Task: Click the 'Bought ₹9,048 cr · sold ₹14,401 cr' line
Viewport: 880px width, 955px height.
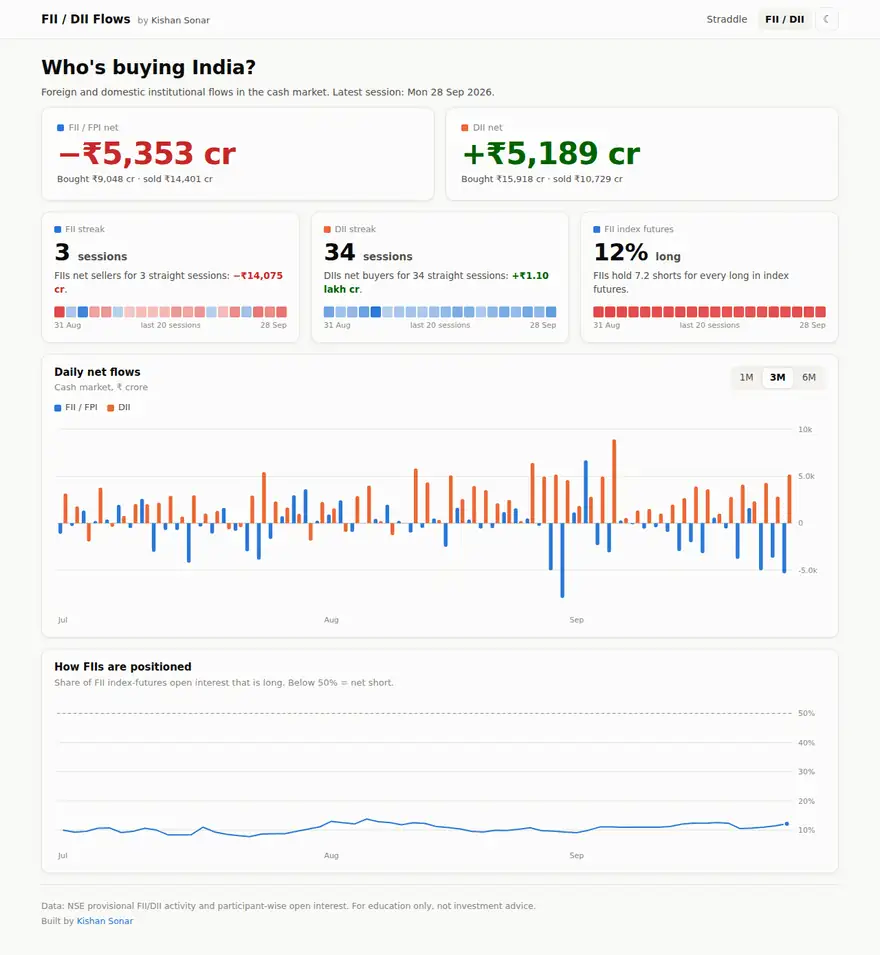Action: pos(135,179)
